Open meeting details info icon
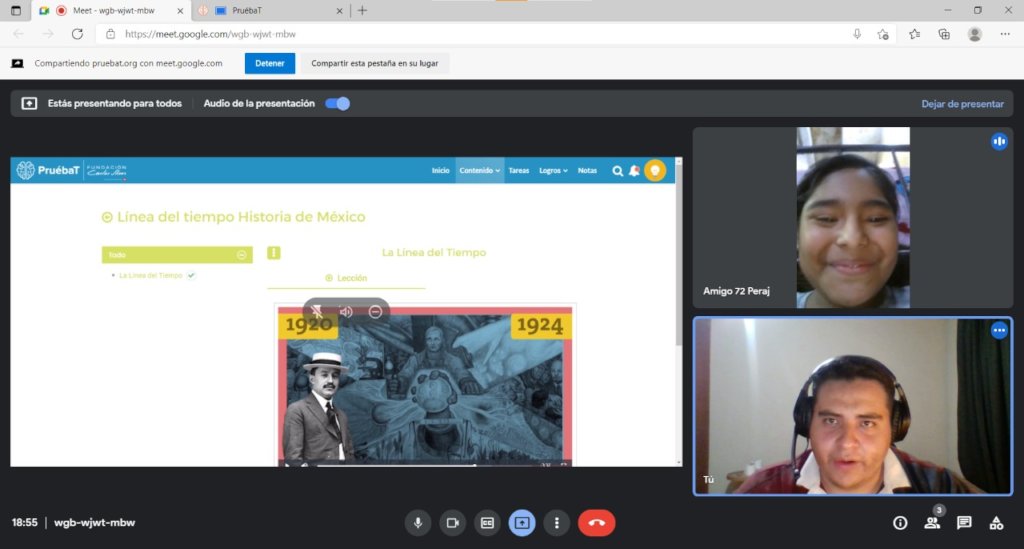The width and height of the screenshot is (1024, 549). pyautogui.click(x=900, y=523)
